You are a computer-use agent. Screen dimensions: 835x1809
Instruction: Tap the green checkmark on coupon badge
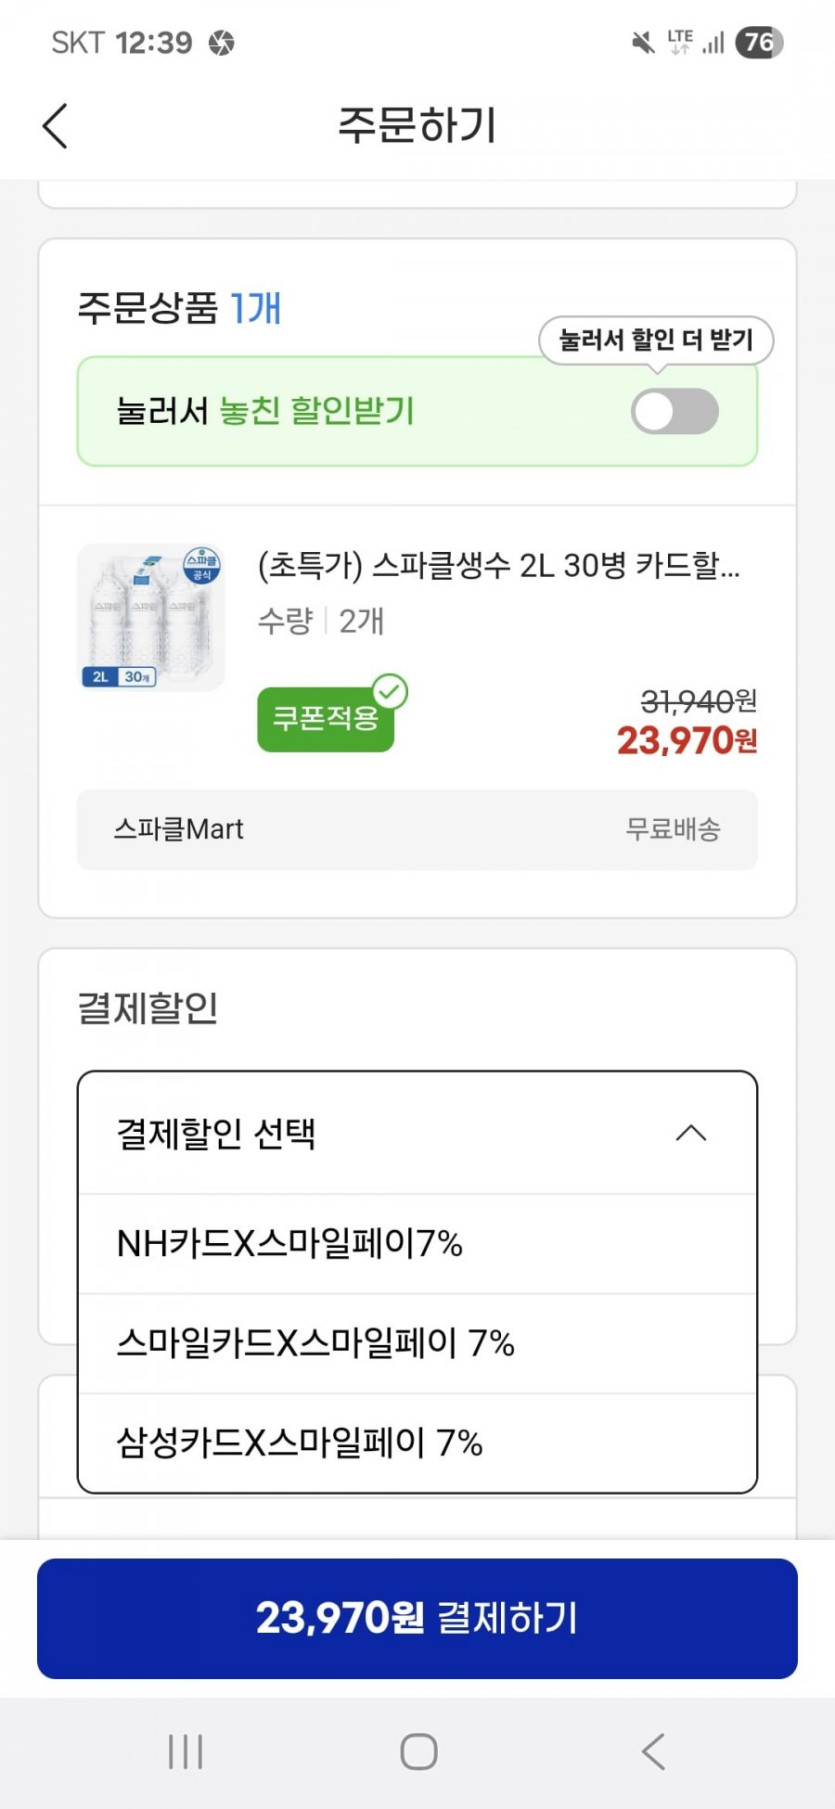(390, 691)
